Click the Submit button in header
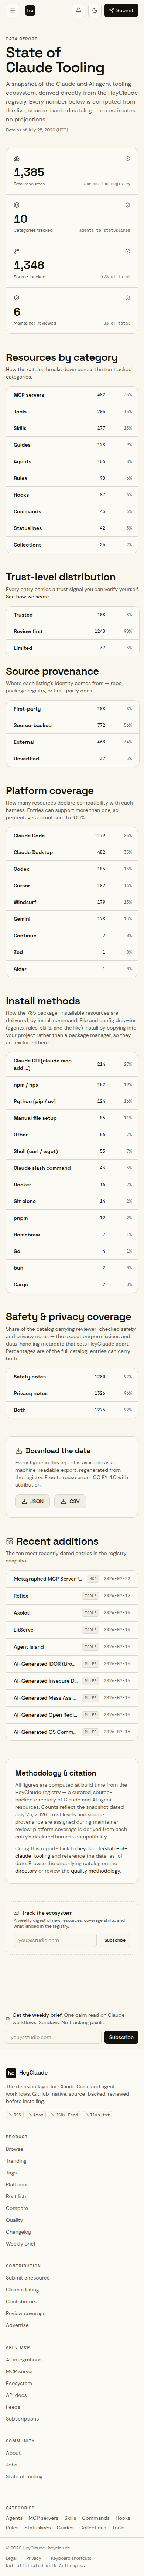Viewport: 144px width, 2576px height. (x=121, y=10)
